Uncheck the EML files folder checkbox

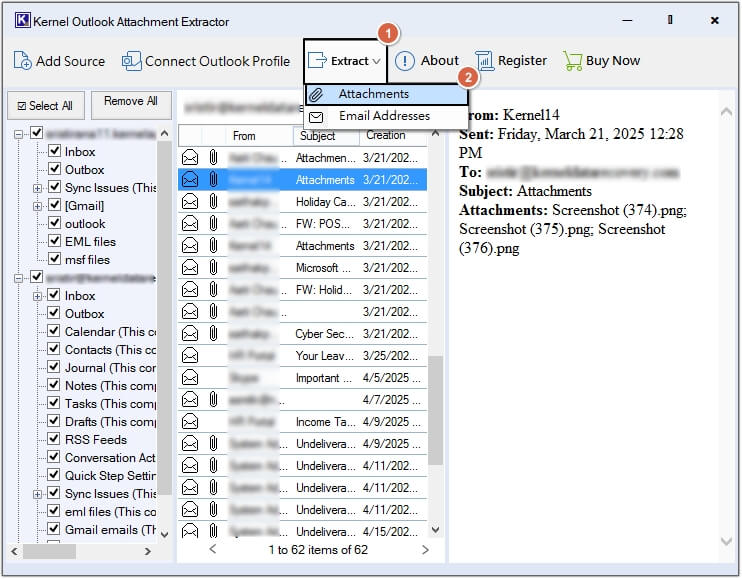pos(55,241)
